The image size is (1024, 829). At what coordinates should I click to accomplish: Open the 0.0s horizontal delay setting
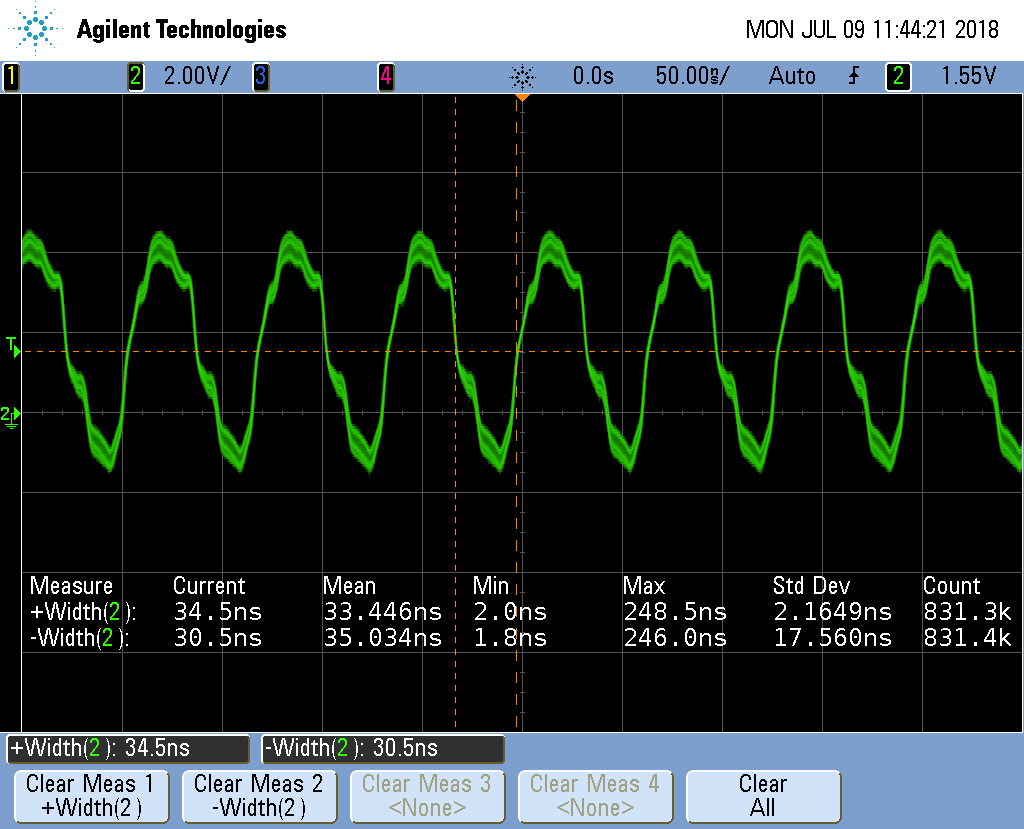click(x=593, y=76)
